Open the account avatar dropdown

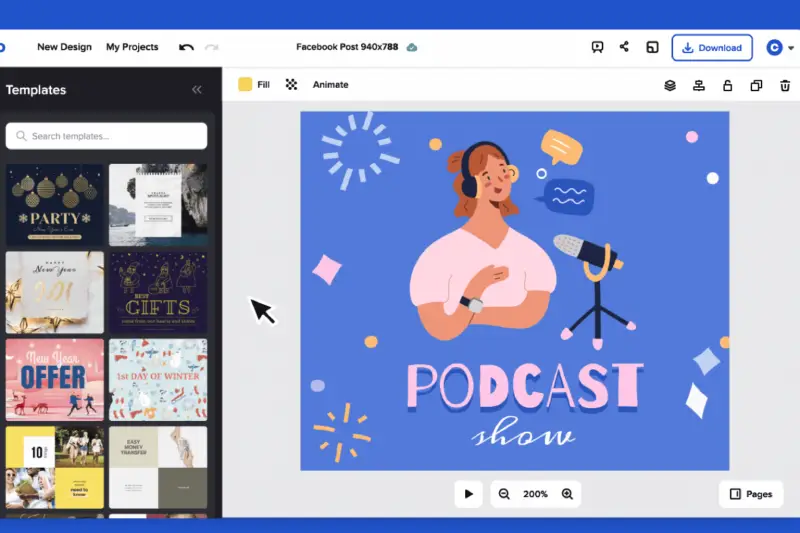click(x=780, y=47)
